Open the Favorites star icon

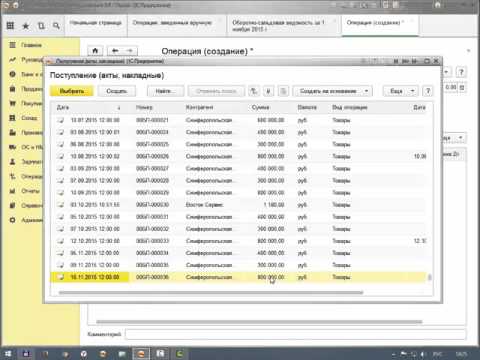[x=26, y=26]
